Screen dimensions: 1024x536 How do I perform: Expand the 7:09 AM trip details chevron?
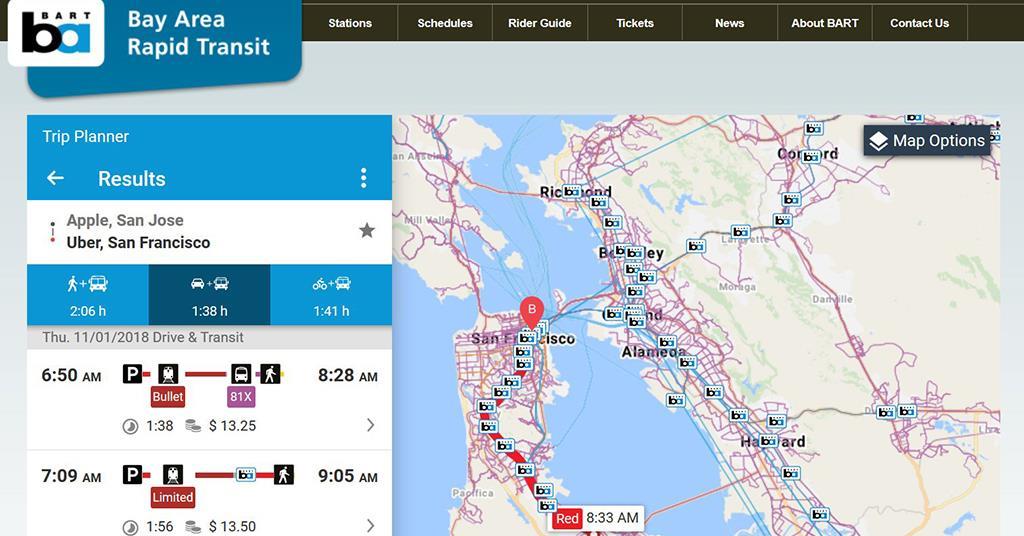(x=370, y=526)
